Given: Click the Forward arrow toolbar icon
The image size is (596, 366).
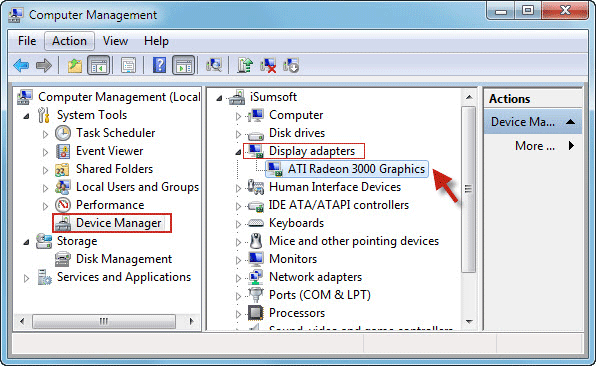Looking at the screenshot, I should click(x=44, y=65).
